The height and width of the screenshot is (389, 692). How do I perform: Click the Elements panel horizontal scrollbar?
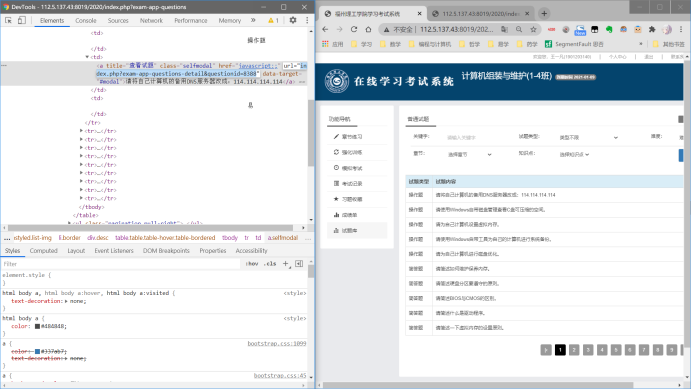(x=150, y=228)
